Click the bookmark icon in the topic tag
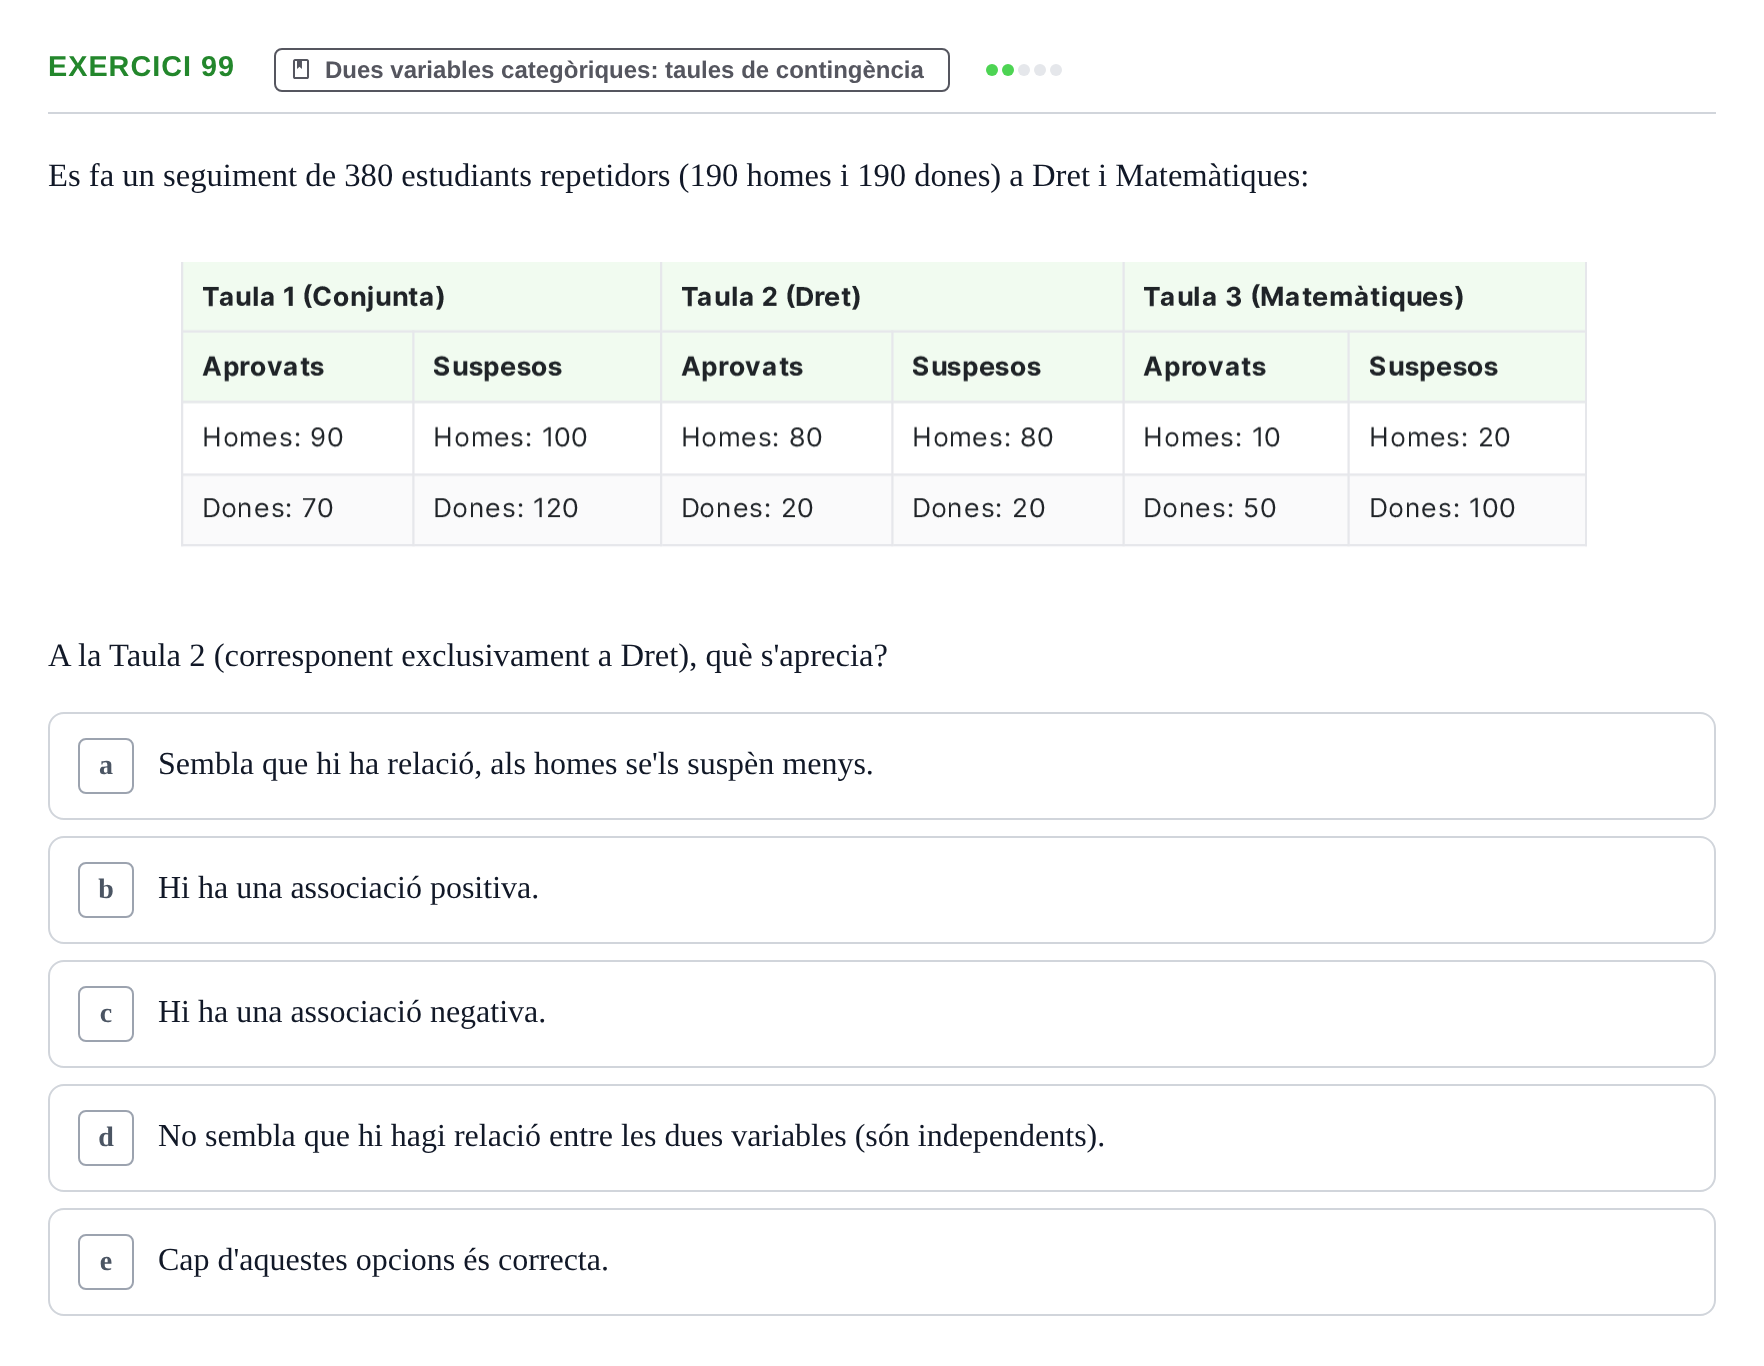Screen dimensions: 1764x1366 300,70
